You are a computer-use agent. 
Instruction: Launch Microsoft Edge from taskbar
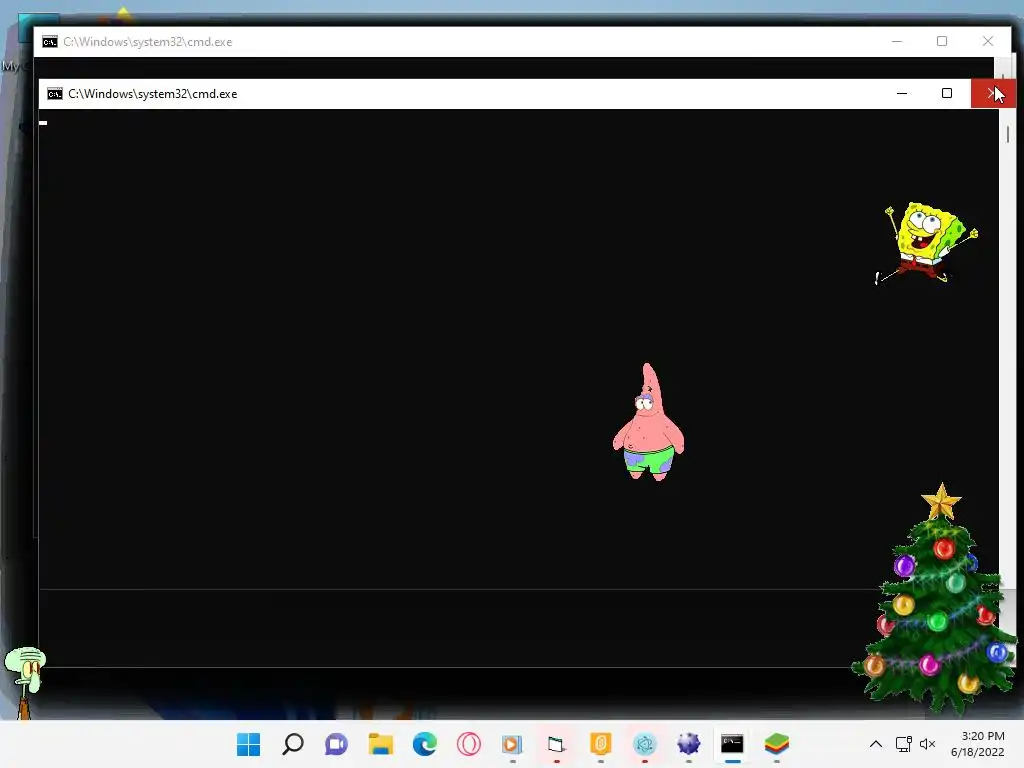pos(424,744)
